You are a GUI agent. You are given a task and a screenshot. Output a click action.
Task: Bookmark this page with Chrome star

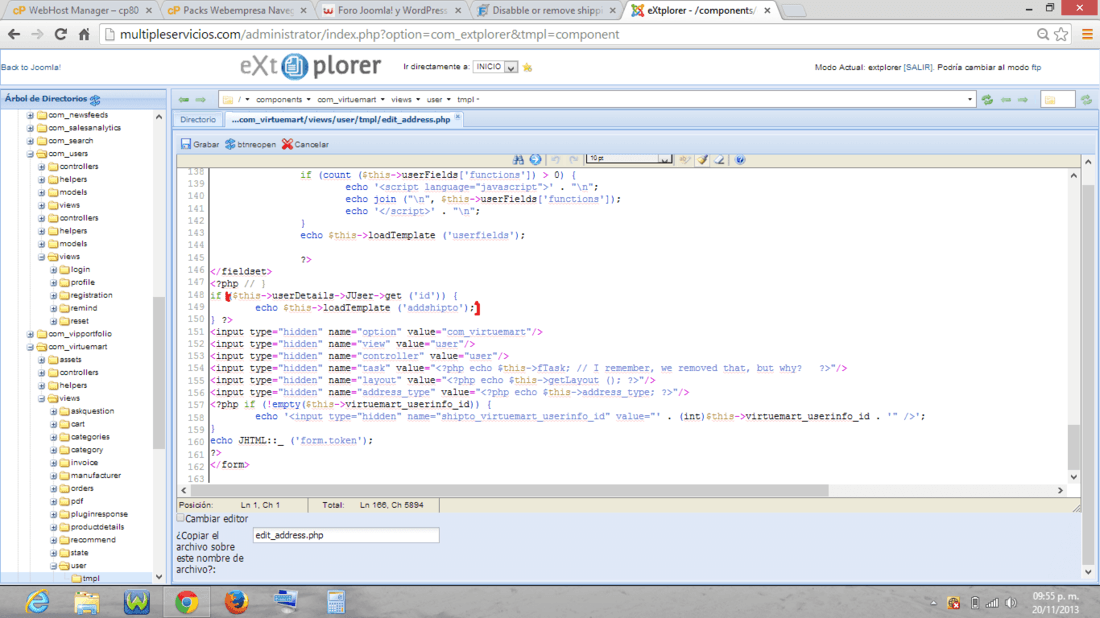point(1061,34)
